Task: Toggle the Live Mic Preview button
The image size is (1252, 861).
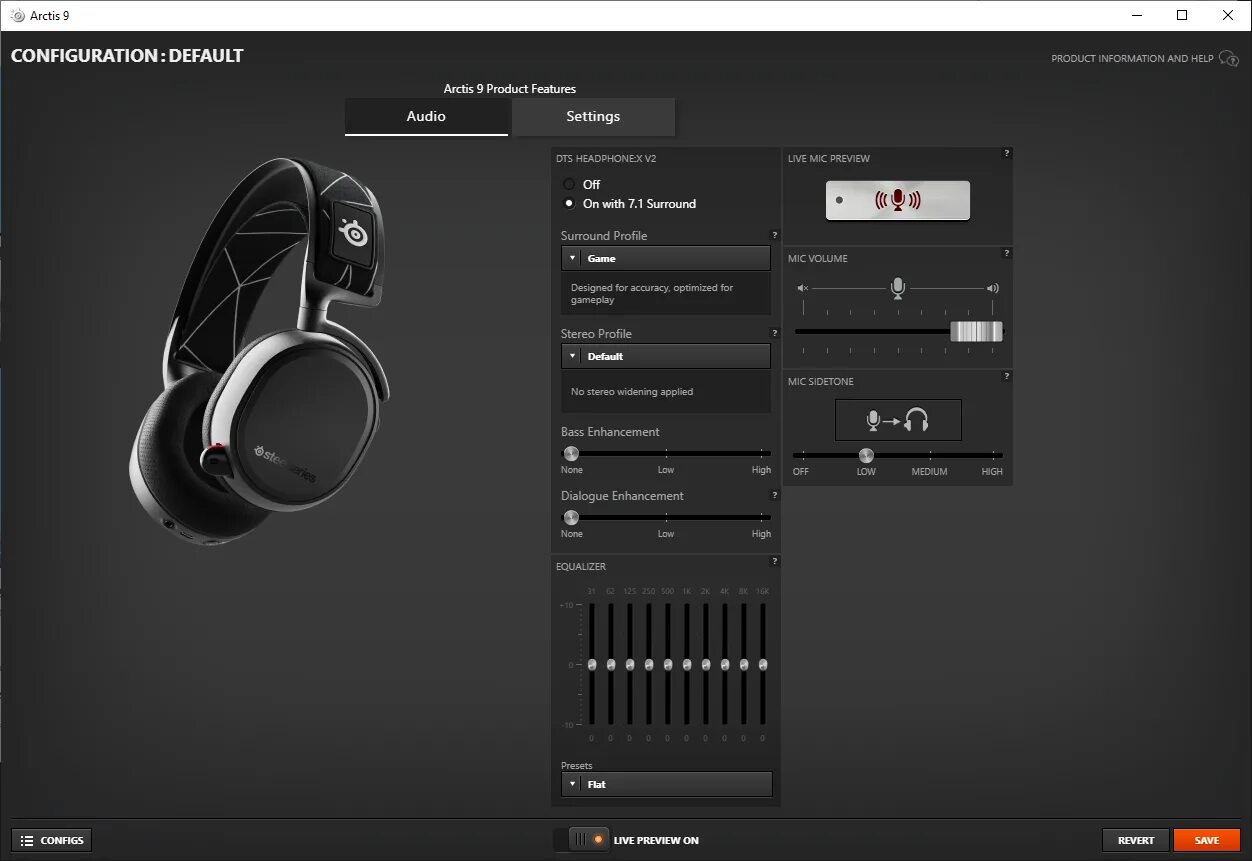Action: pyautogui.click(x=898, y=200)
